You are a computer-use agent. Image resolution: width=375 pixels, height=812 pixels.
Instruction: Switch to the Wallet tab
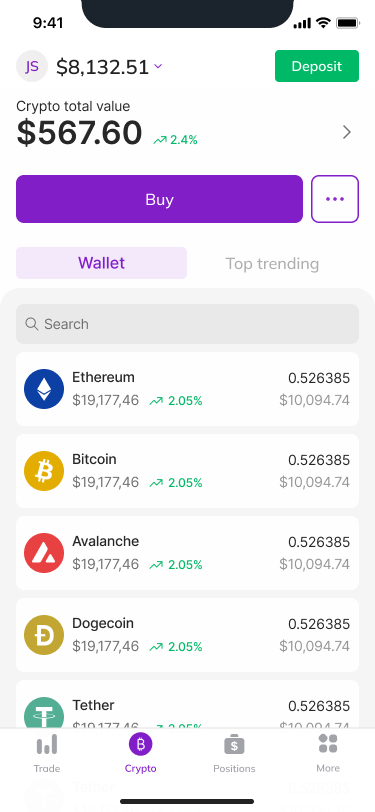pyautogui.click(x=102, y=263)
